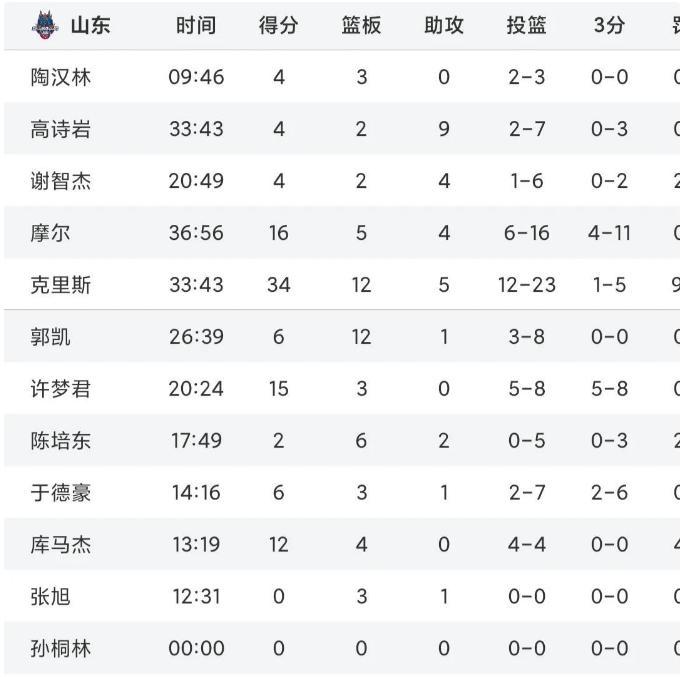The height and width of the screenshot is (677, 695).
Task: Open player 陶汉林's row
Action: (x=342, y=77)
